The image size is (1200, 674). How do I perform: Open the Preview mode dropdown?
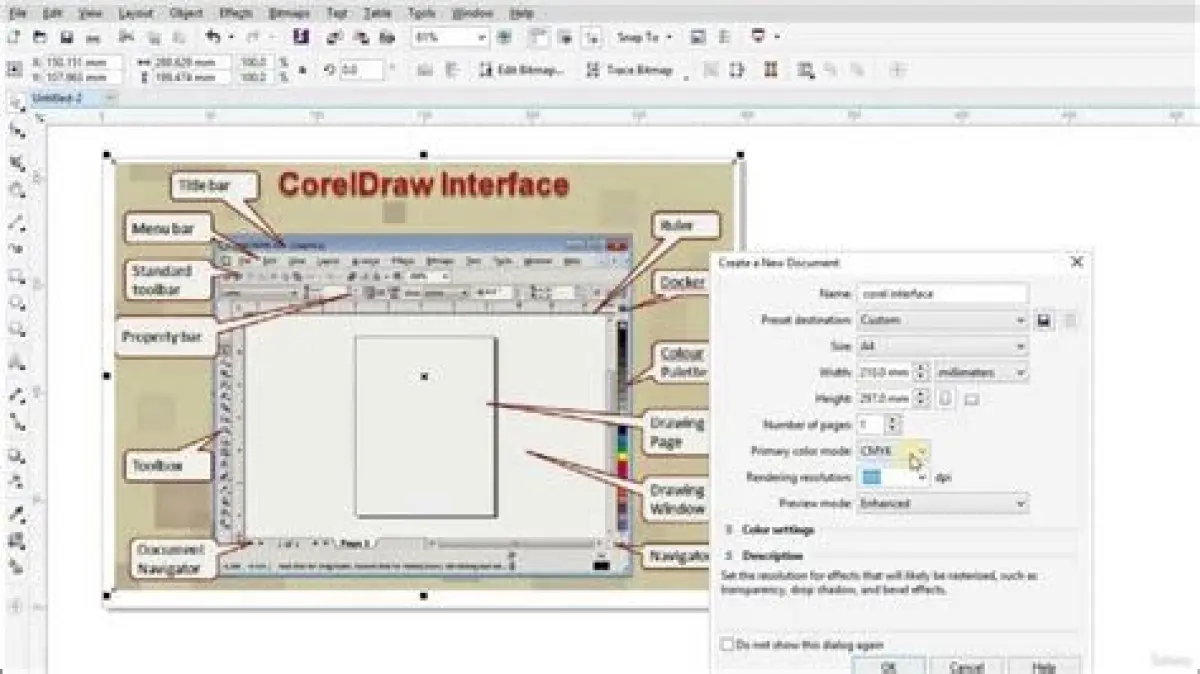[942, 504]
